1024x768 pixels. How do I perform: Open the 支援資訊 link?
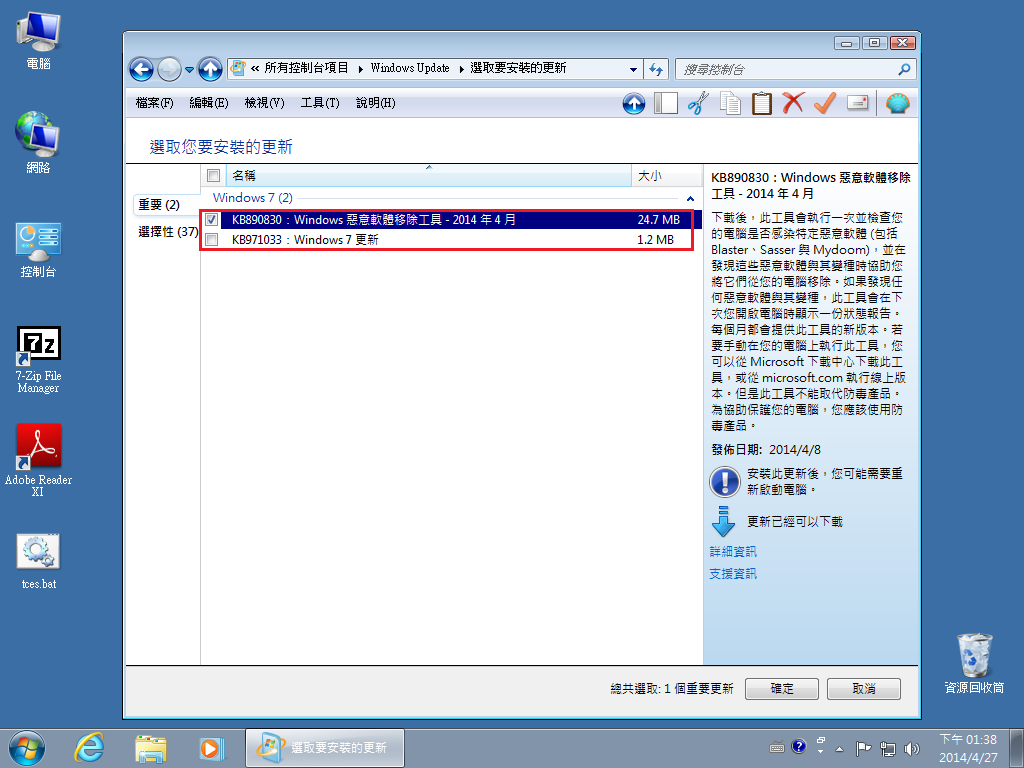pos(733,574)
